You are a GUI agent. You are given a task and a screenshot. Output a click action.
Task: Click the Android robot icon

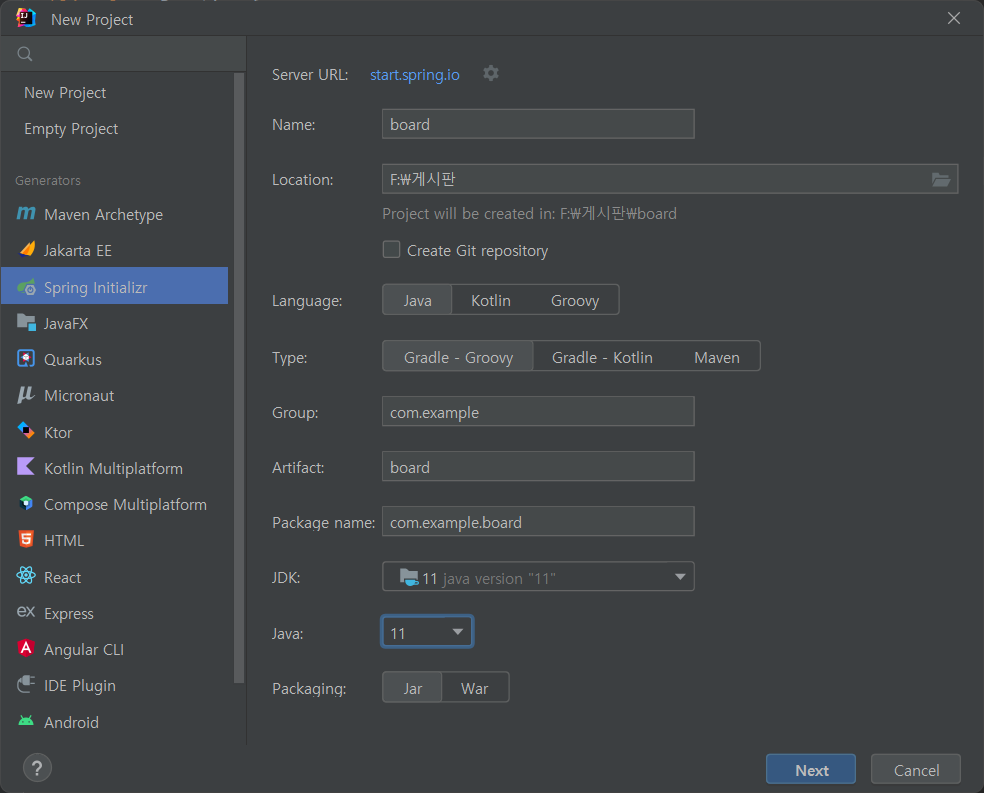(x=26, y=721)
